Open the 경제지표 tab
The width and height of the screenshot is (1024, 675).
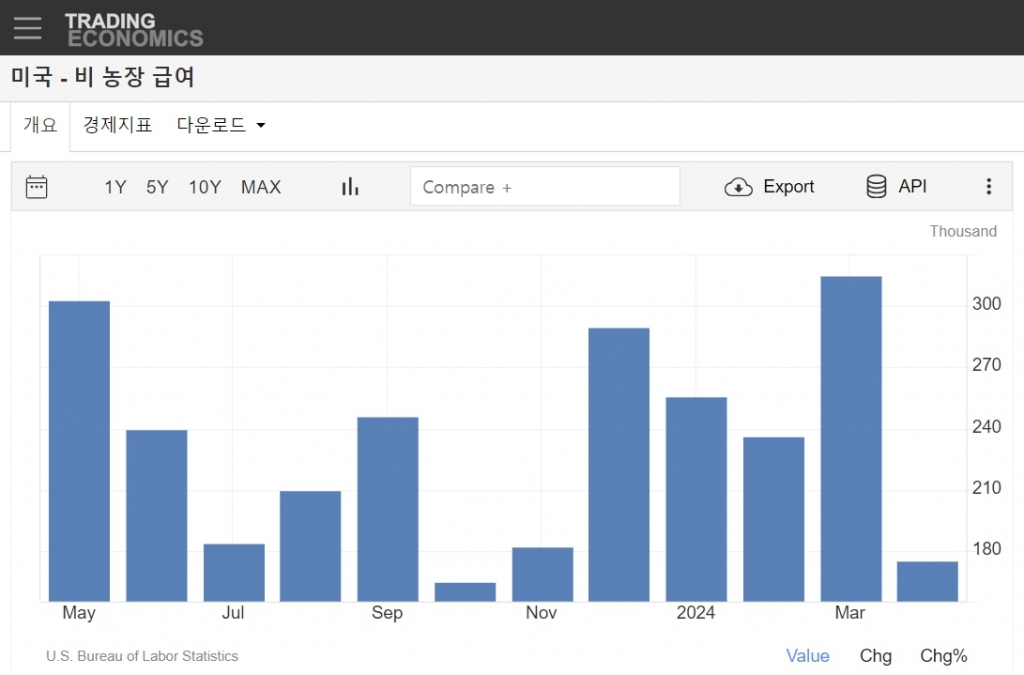coord(117,126)
